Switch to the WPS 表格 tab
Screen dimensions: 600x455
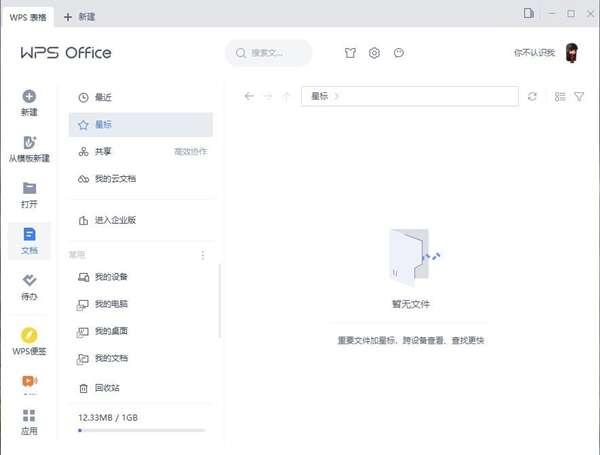[29, 16]
